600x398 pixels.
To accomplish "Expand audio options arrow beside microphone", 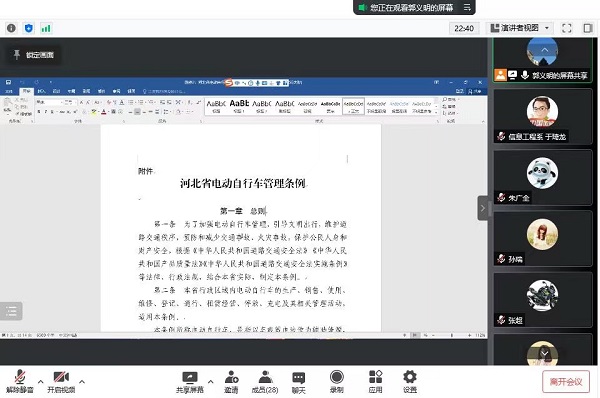I will point(41,381).
